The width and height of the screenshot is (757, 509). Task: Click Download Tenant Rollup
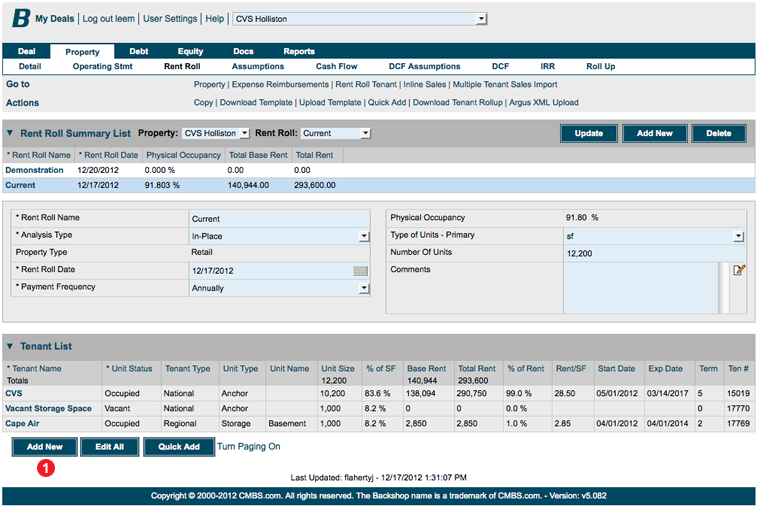pyautogui.click(x=457, y=102)
